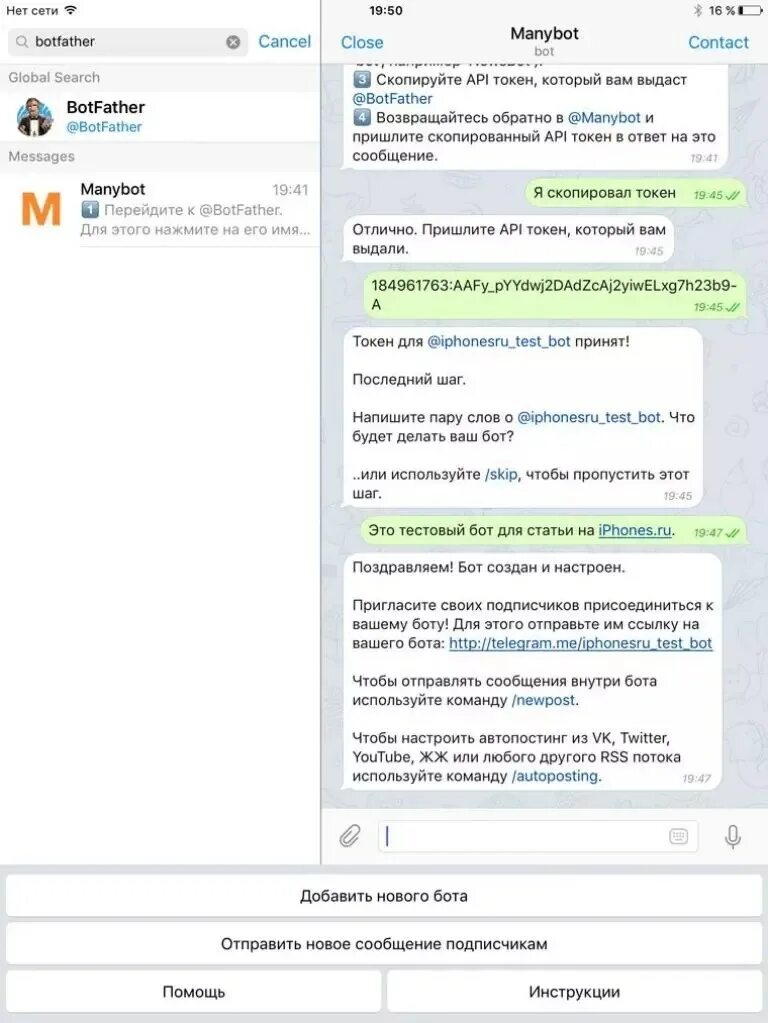
Task: Open the Manybot orange M avatar chat
Action: coord(40,209)
